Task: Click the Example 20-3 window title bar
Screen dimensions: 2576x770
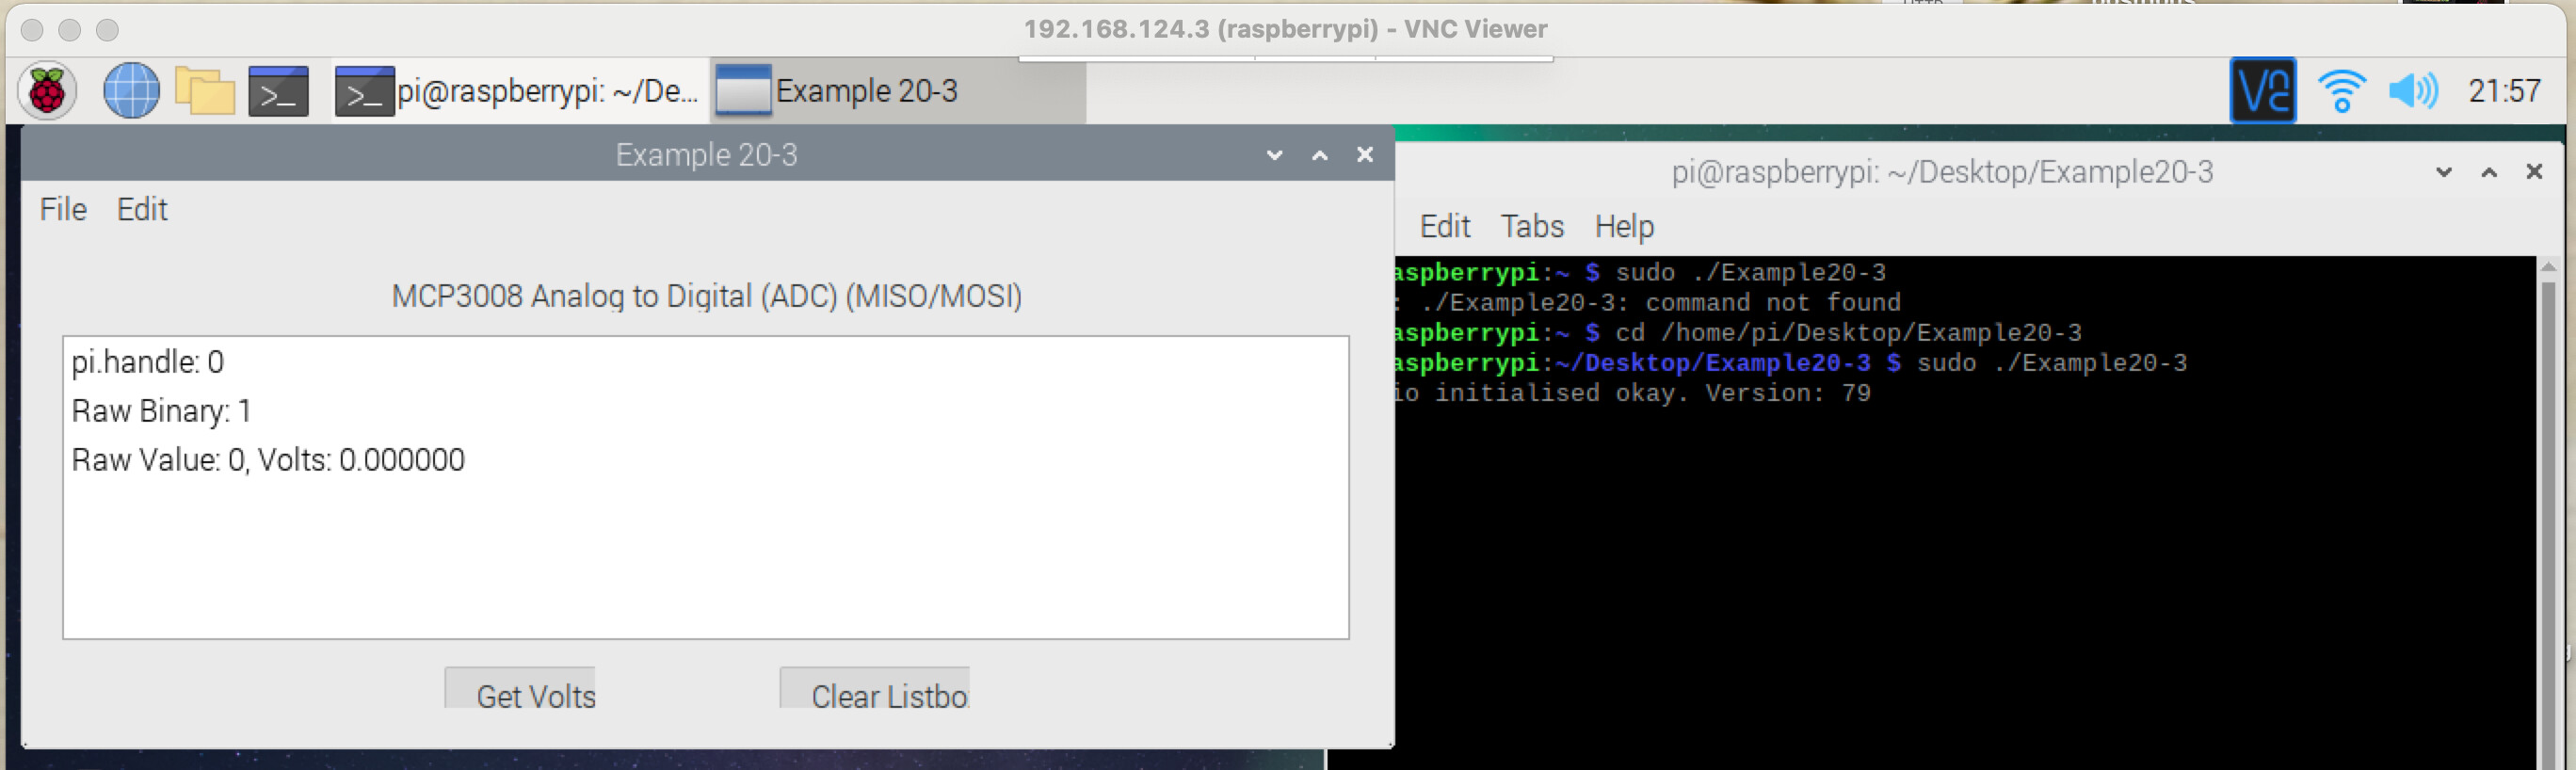Action: [x=706, y=155]
